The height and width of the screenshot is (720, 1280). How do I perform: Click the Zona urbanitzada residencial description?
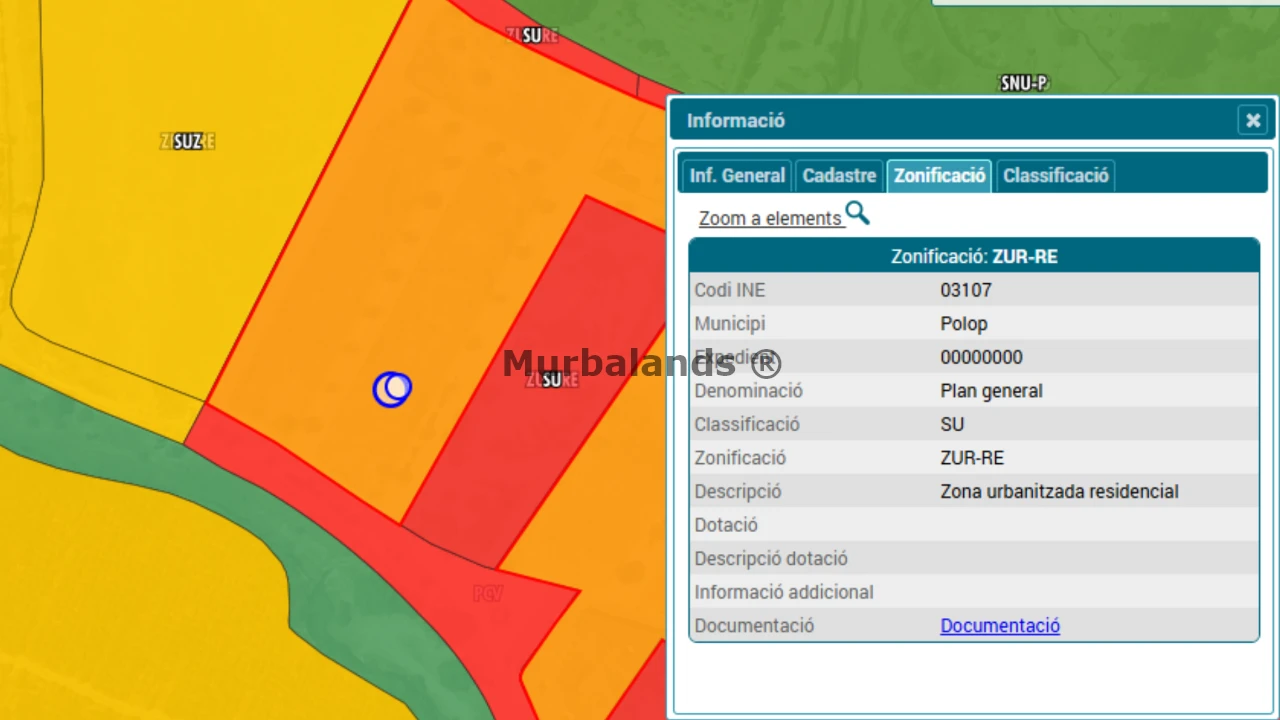[1059, 492]
